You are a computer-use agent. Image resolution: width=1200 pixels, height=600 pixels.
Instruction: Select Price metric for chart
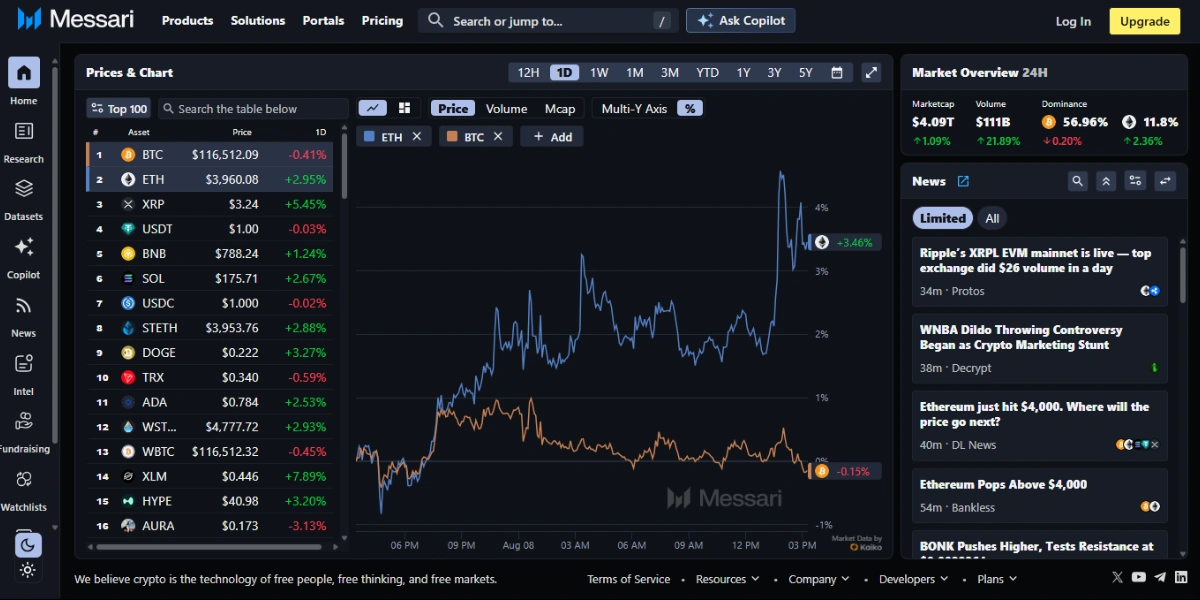click(x=453, y=108)
